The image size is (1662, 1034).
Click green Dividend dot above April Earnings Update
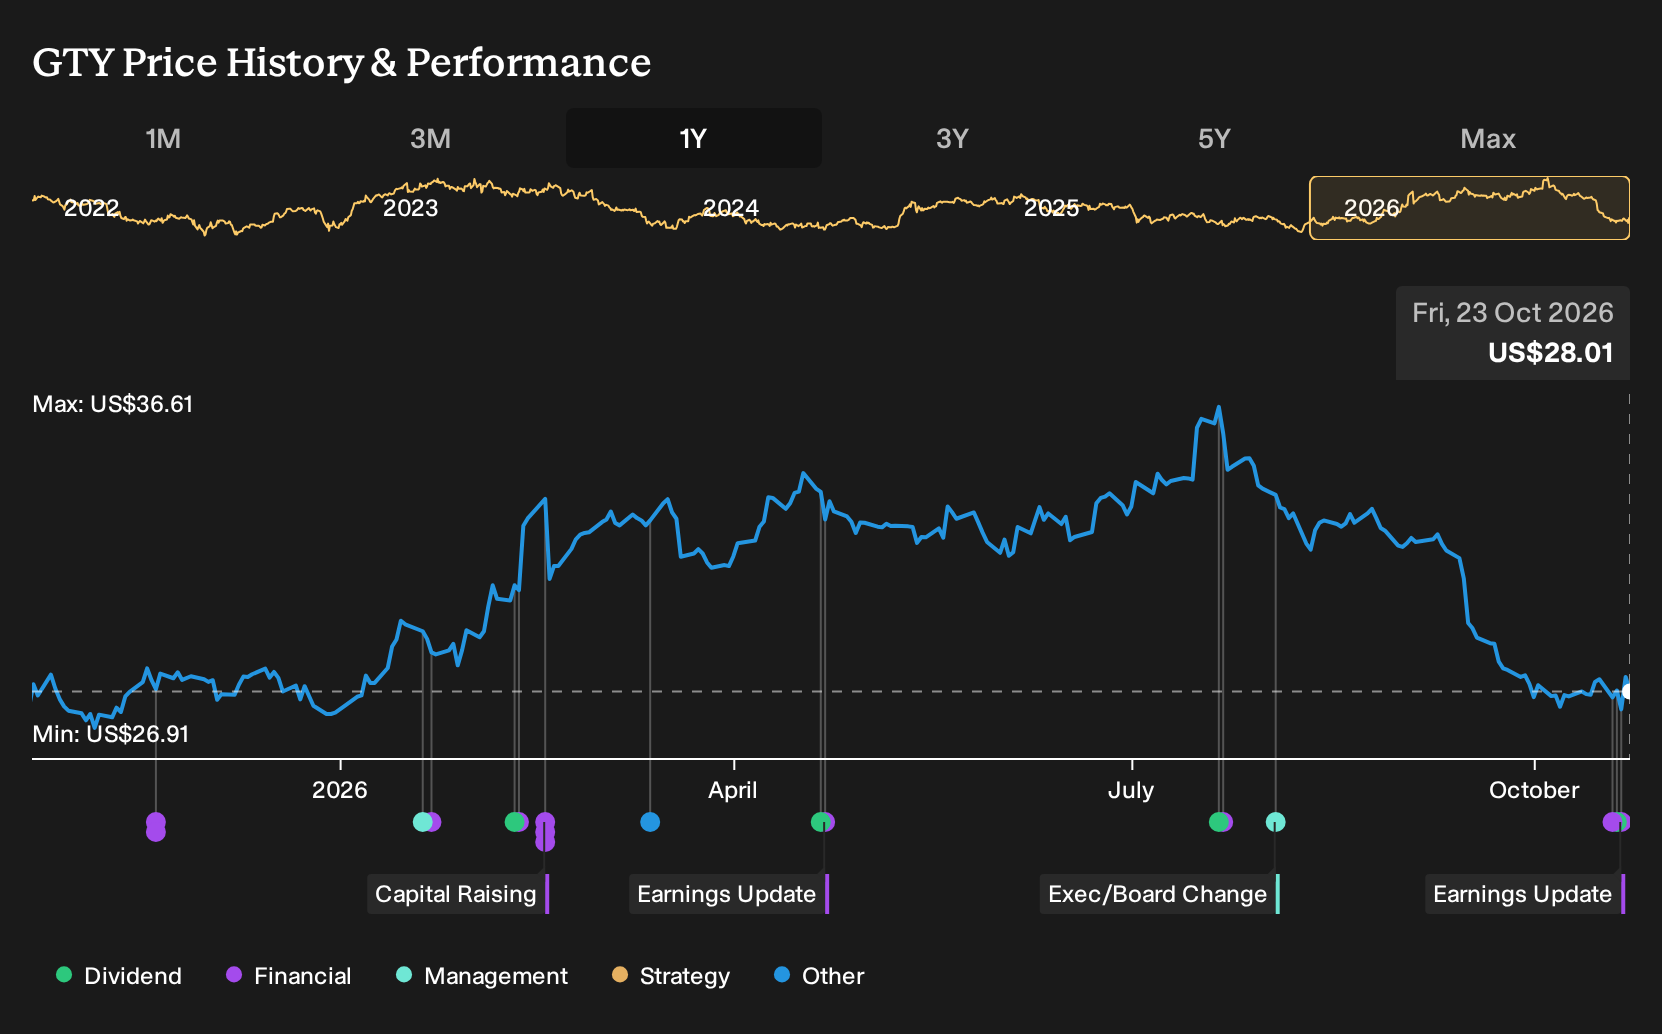(819, 822)
